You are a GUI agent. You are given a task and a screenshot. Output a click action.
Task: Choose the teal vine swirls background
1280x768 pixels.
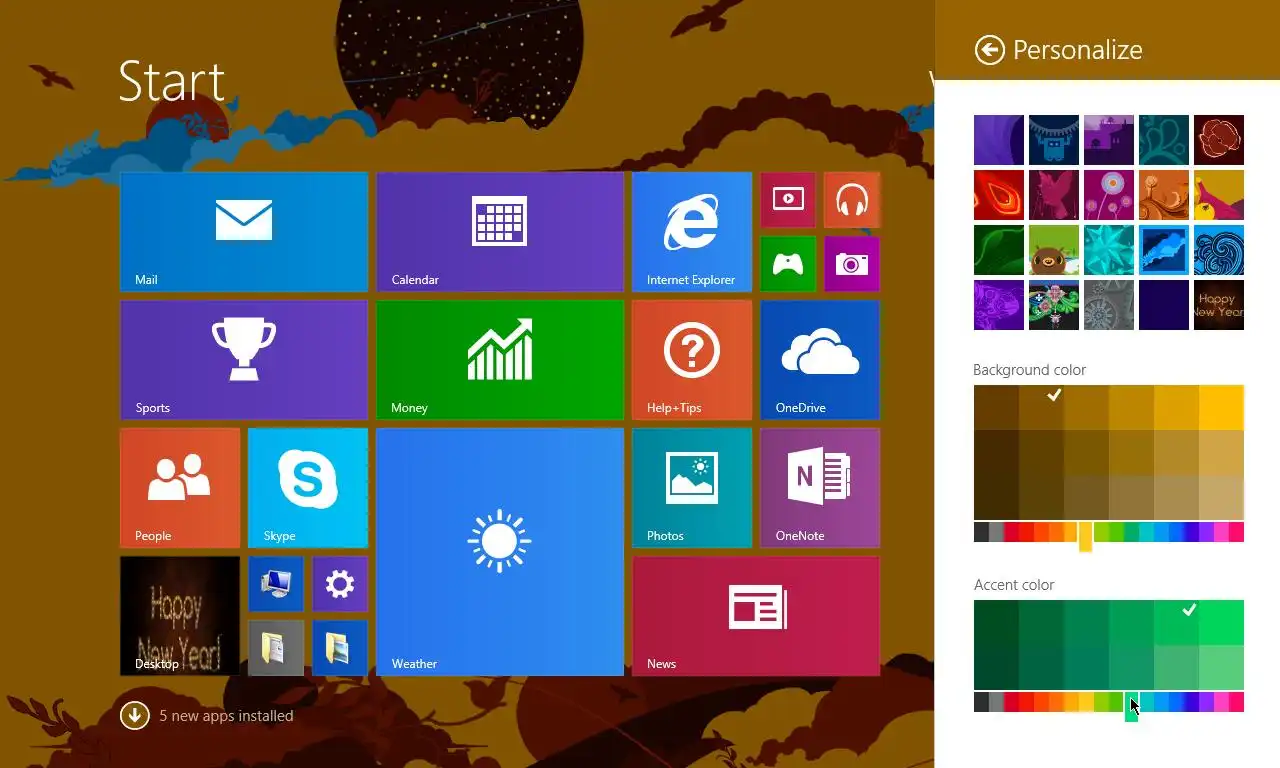tap(1164, 140)
